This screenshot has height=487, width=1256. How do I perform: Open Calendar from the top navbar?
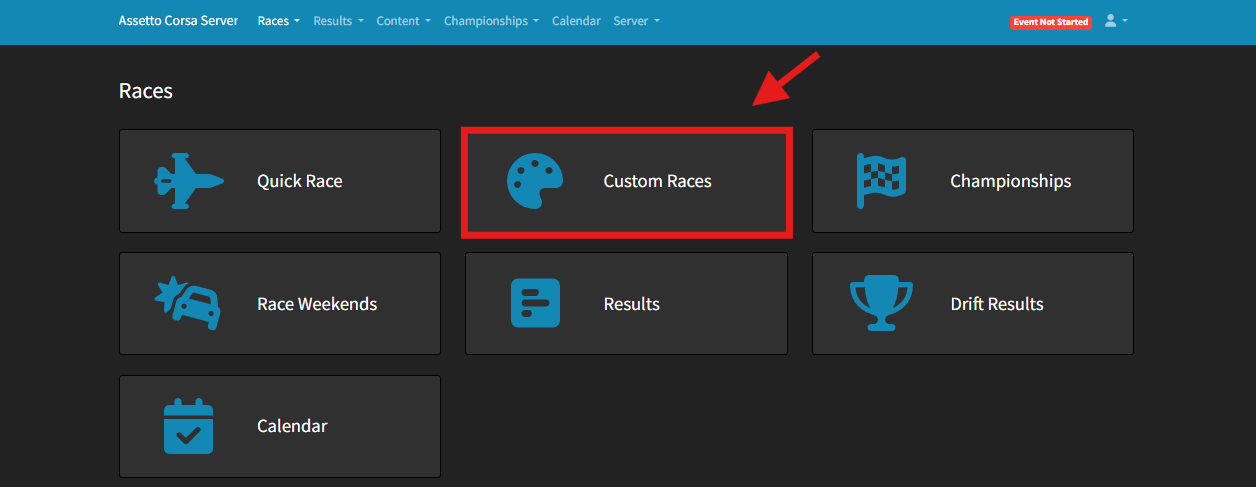pos(576,21)
